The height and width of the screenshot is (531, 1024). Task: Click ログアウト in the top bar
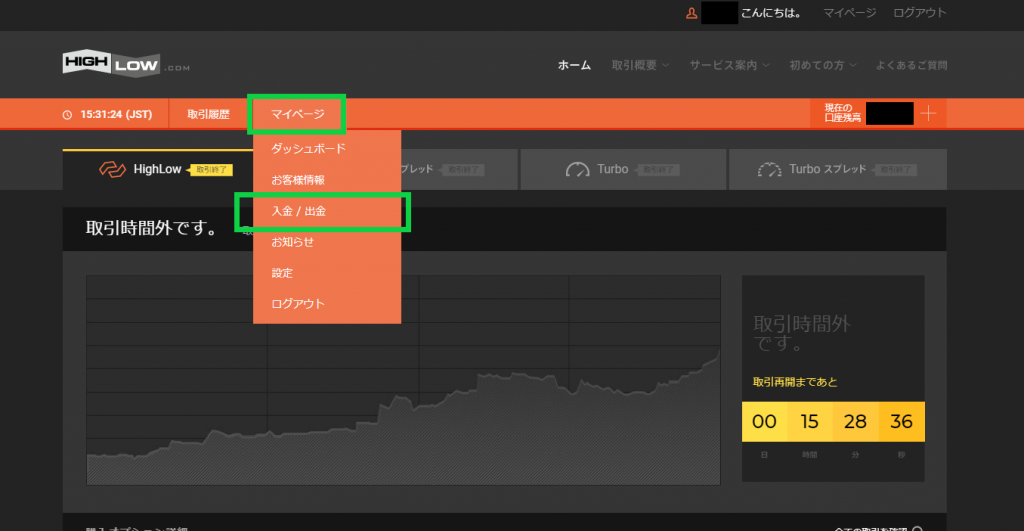click(920, 13)
